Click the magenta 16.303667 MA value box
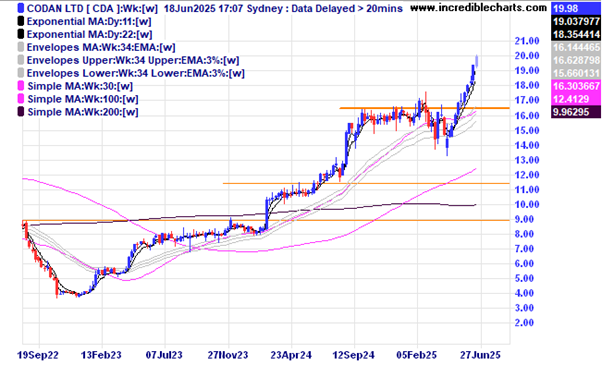This screenshot has height=365, width=602. coord(576,86)
